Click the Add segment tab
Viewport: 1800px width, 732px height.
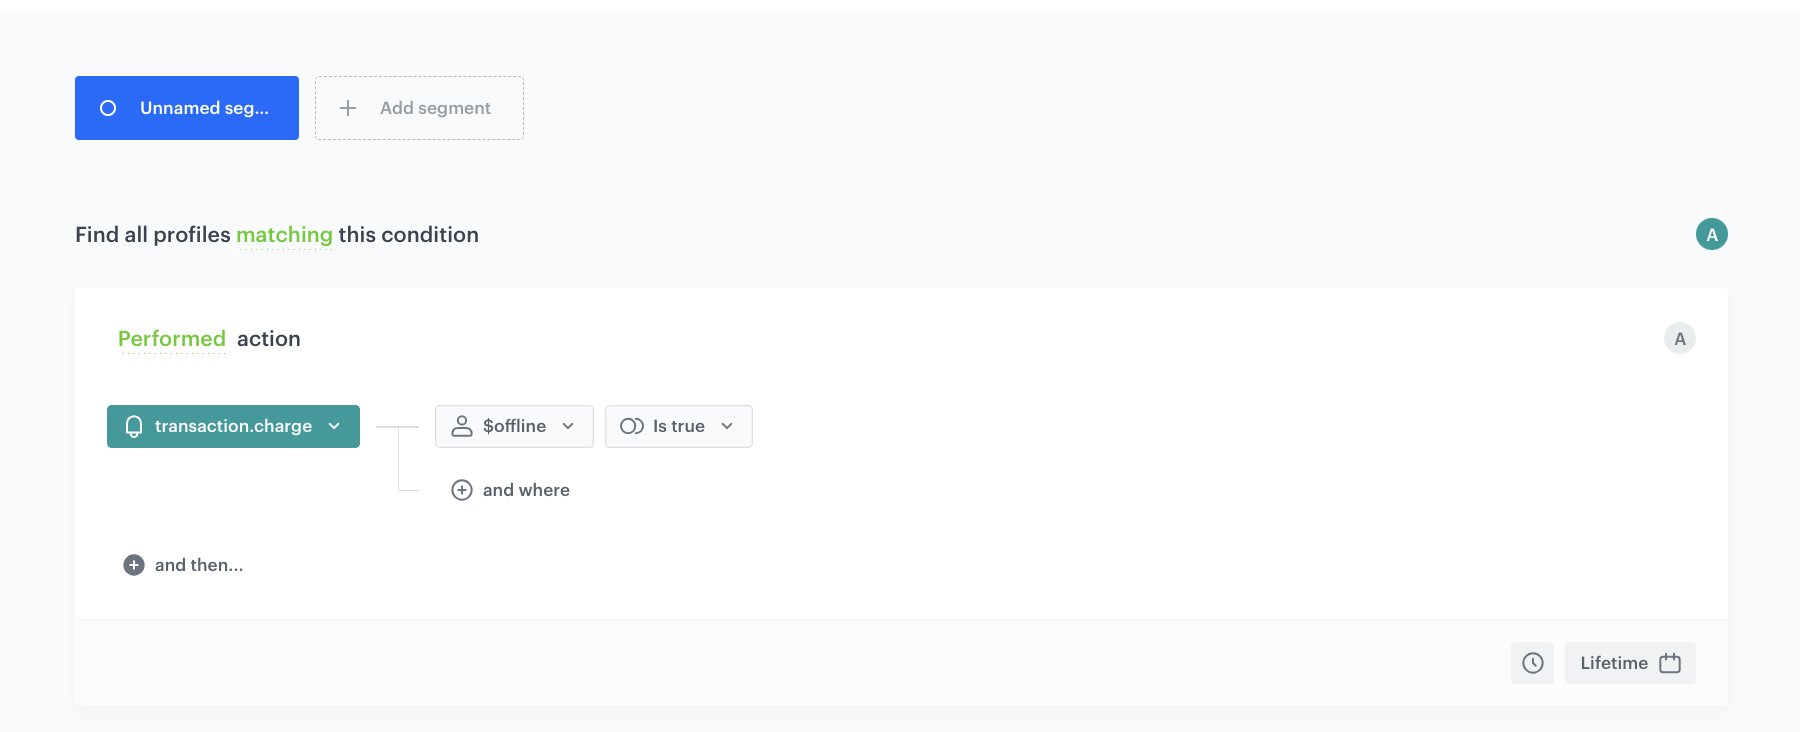pyautogui.click(x=435, y=108)
